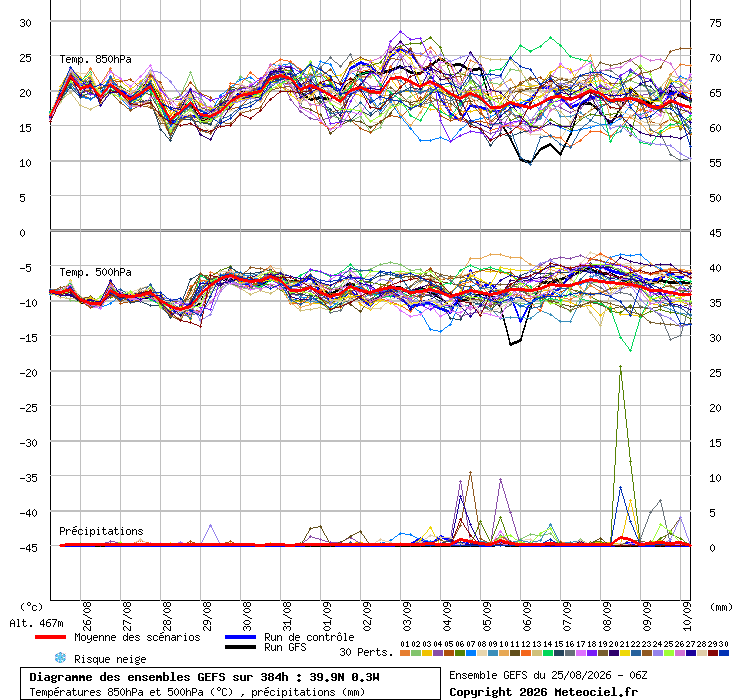Select perturbation 09 steel blue swatch

(493, 653)
